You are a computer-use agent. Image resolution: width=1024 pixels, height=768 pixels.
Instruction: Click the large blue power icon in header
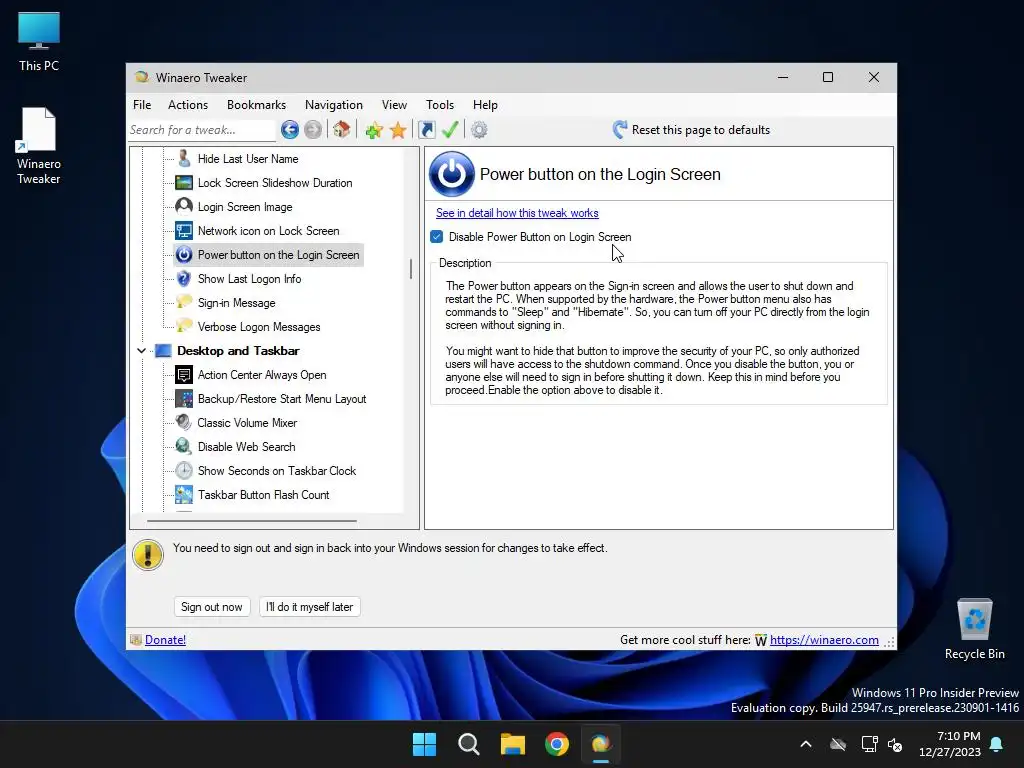click(451, 174)
